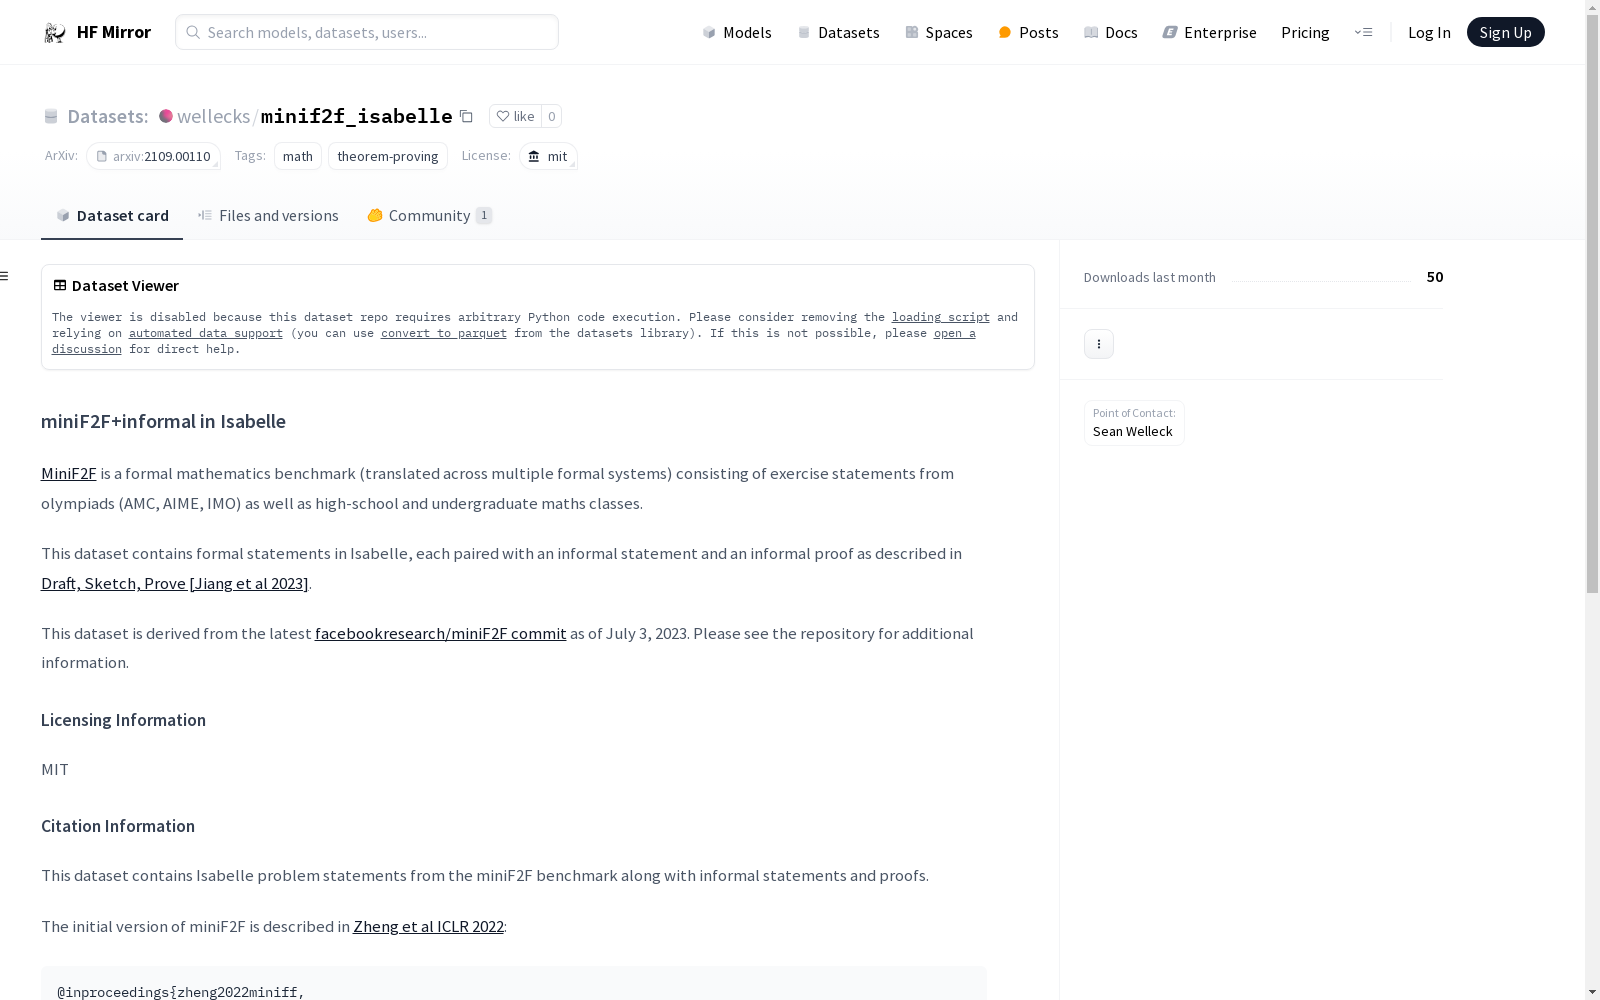Screen dimensions: 1600x1000
Task: Open the left table-of-contents hamburger icon
Action: coord(5,276)
